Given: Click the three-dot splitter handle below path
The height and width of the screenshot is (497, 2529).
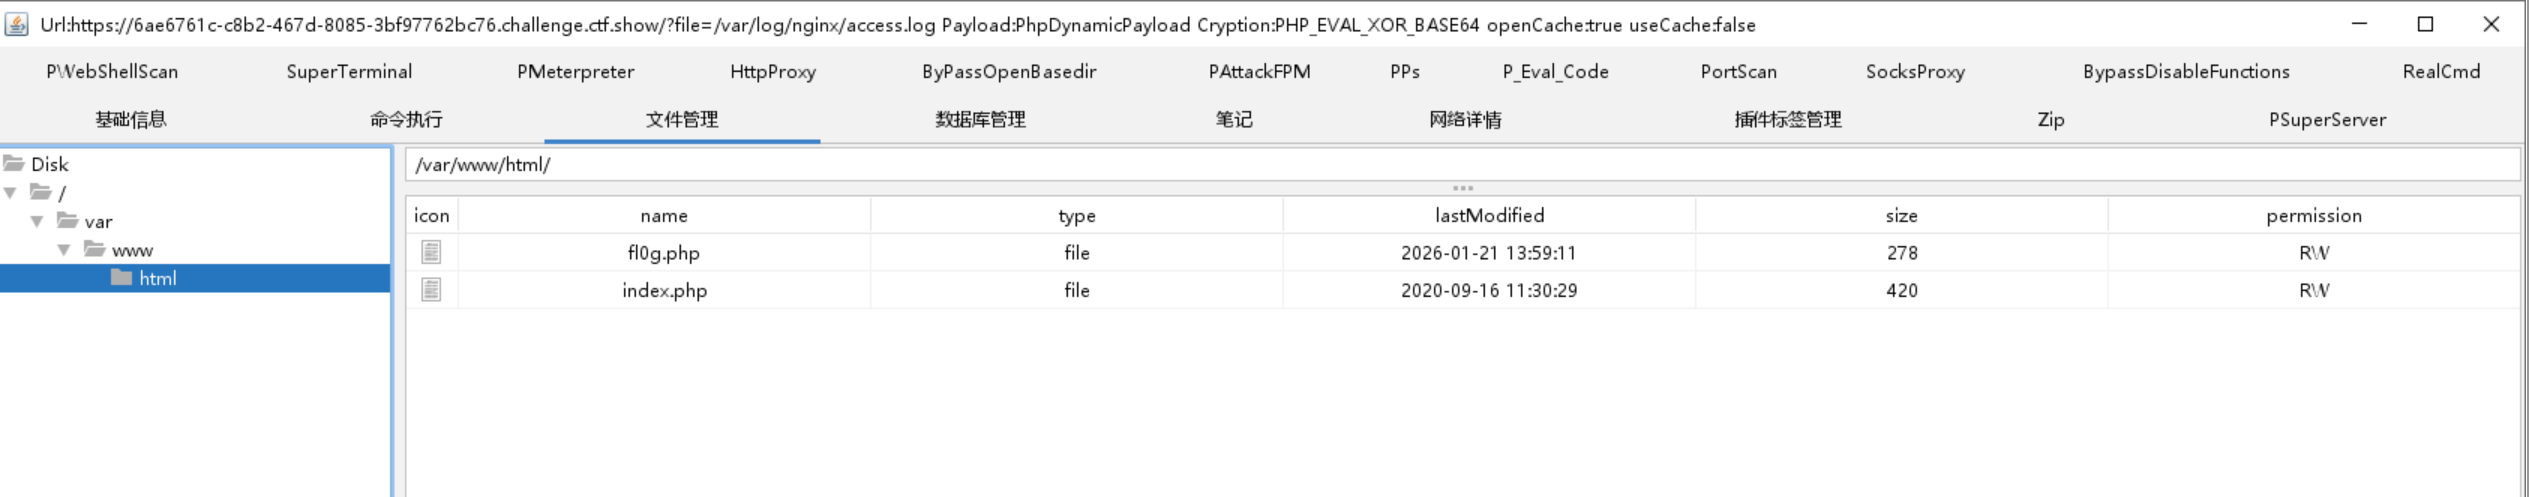Looking at the screenshot, I should coord(1462,188).
